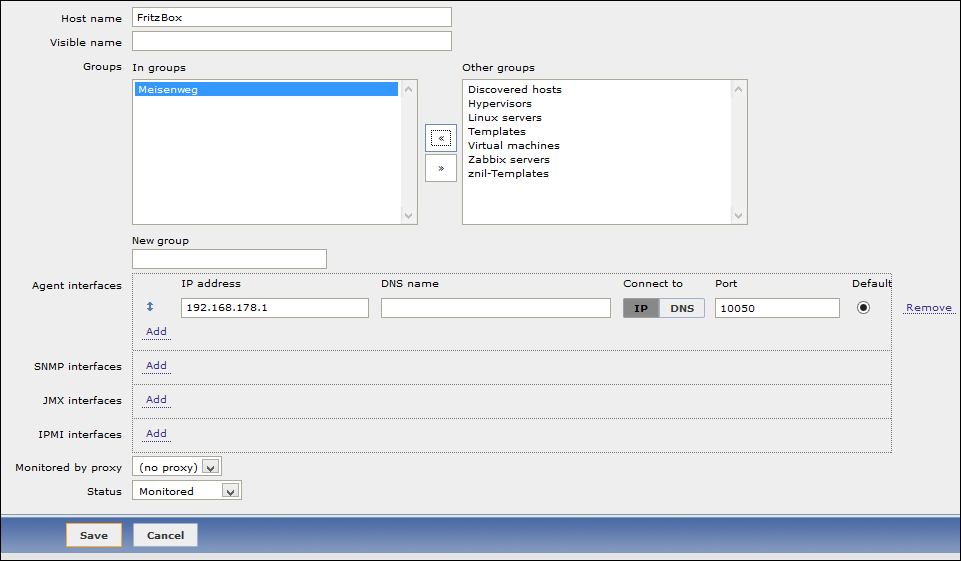Click the move-right double arrow button

tap(440, 168)
